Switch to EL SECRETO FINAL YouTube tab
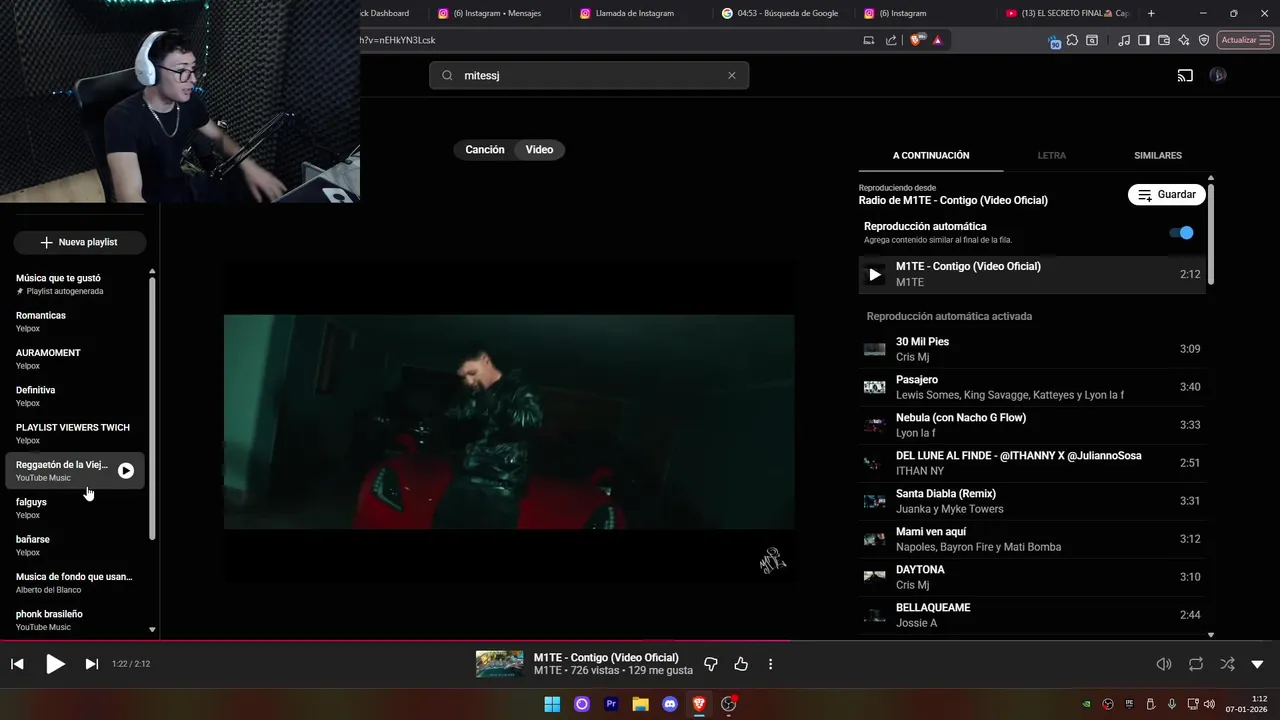Viewport: 1280px width, 720px height. coord(1069,13)
